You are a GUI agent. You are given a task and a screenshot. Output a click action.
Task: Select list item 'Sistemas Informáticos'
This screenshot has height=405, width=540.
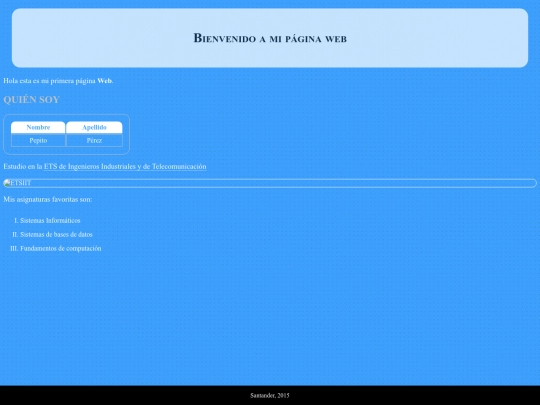[50, 220]
